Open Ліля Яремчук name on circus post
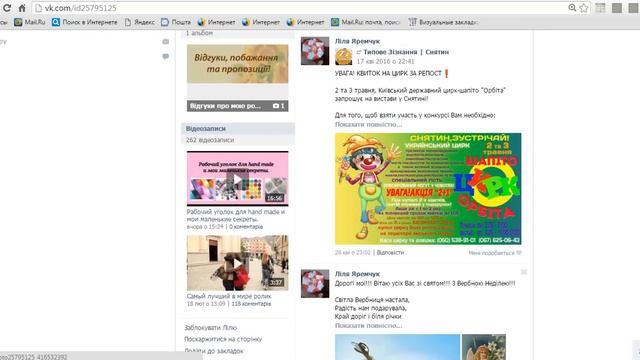 coord(357,41)
